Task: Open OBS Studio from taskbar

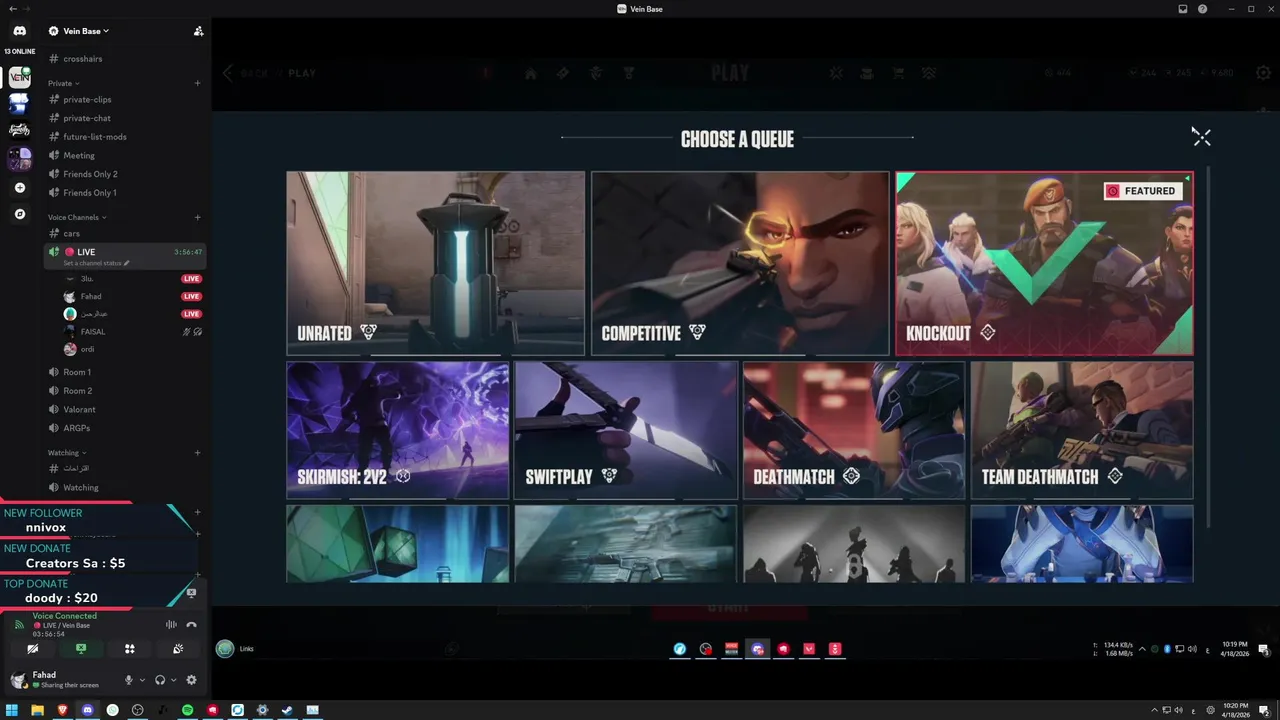Action: [x=138, y=710]
